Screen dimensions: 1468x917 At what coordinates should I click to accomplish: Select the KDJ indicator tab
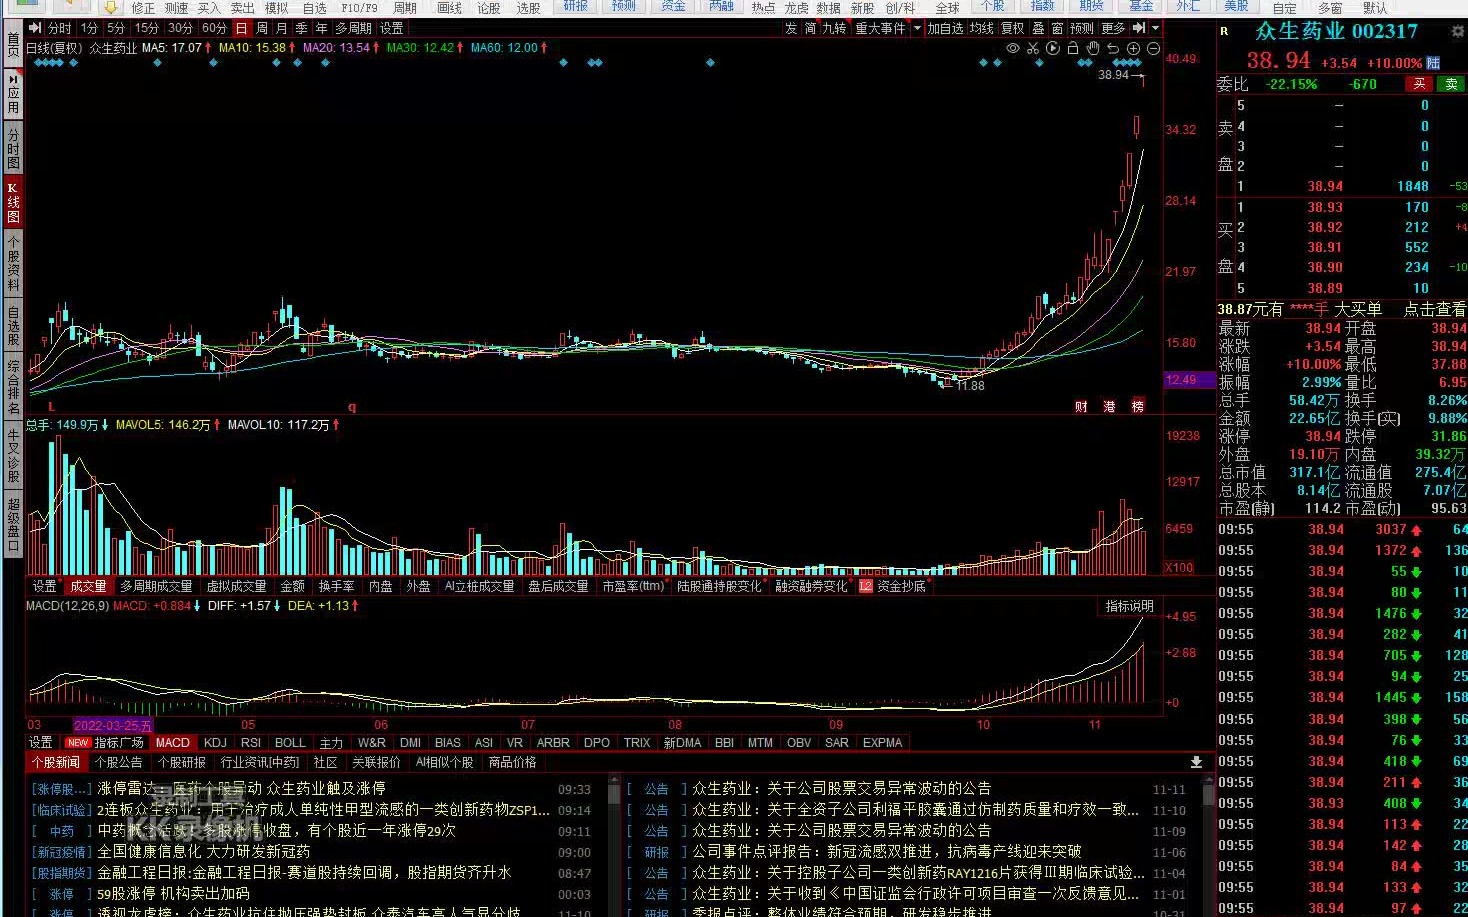tap(215, 742)
